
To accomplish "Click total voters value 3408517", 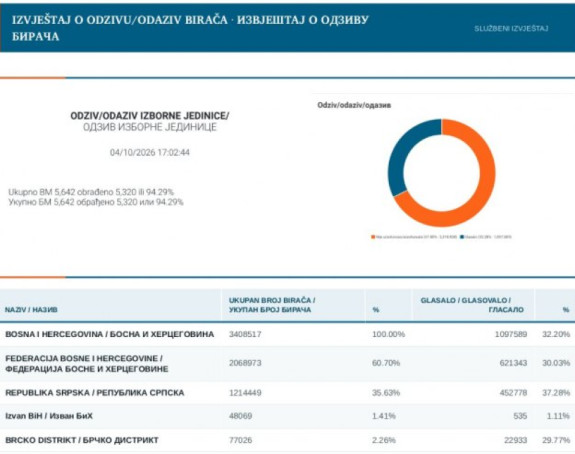I will coord(245,334).
